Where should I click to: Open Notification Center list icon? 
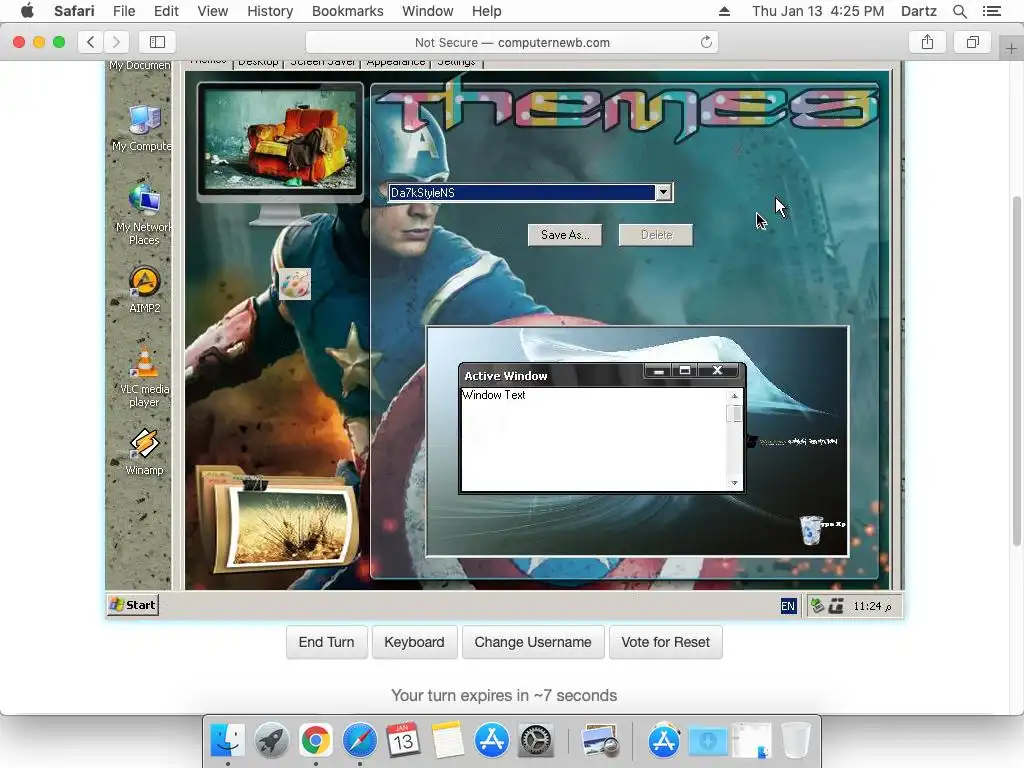tap(991, 11)
